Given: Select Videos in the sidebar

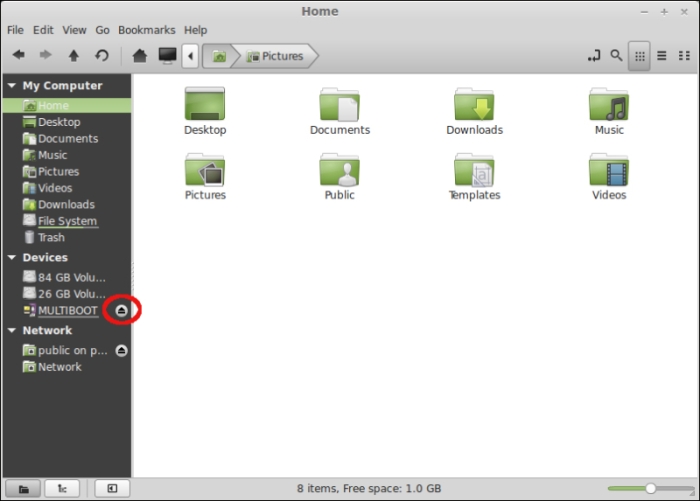Looking at the screenshot, I should (x=67, y=188).
